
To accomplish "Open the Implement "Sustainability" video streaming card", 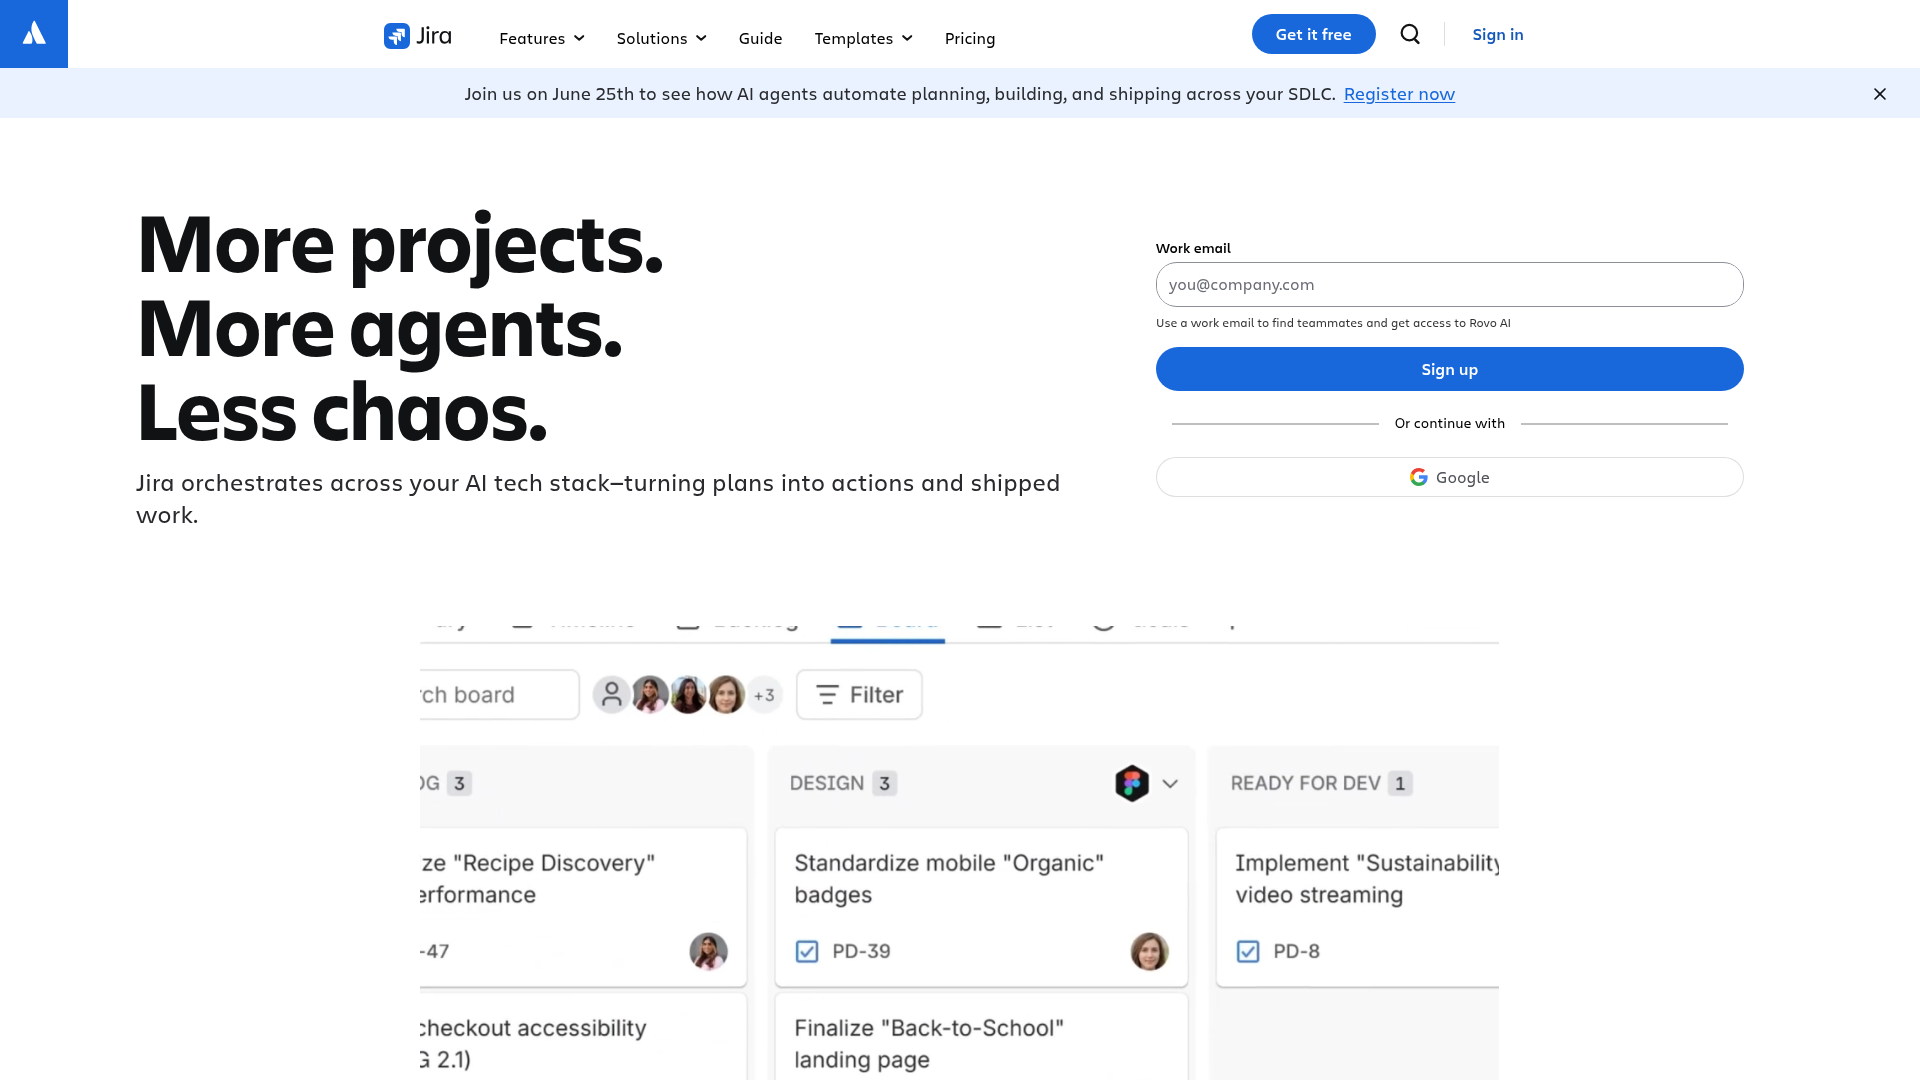I will coord(1357,907).
